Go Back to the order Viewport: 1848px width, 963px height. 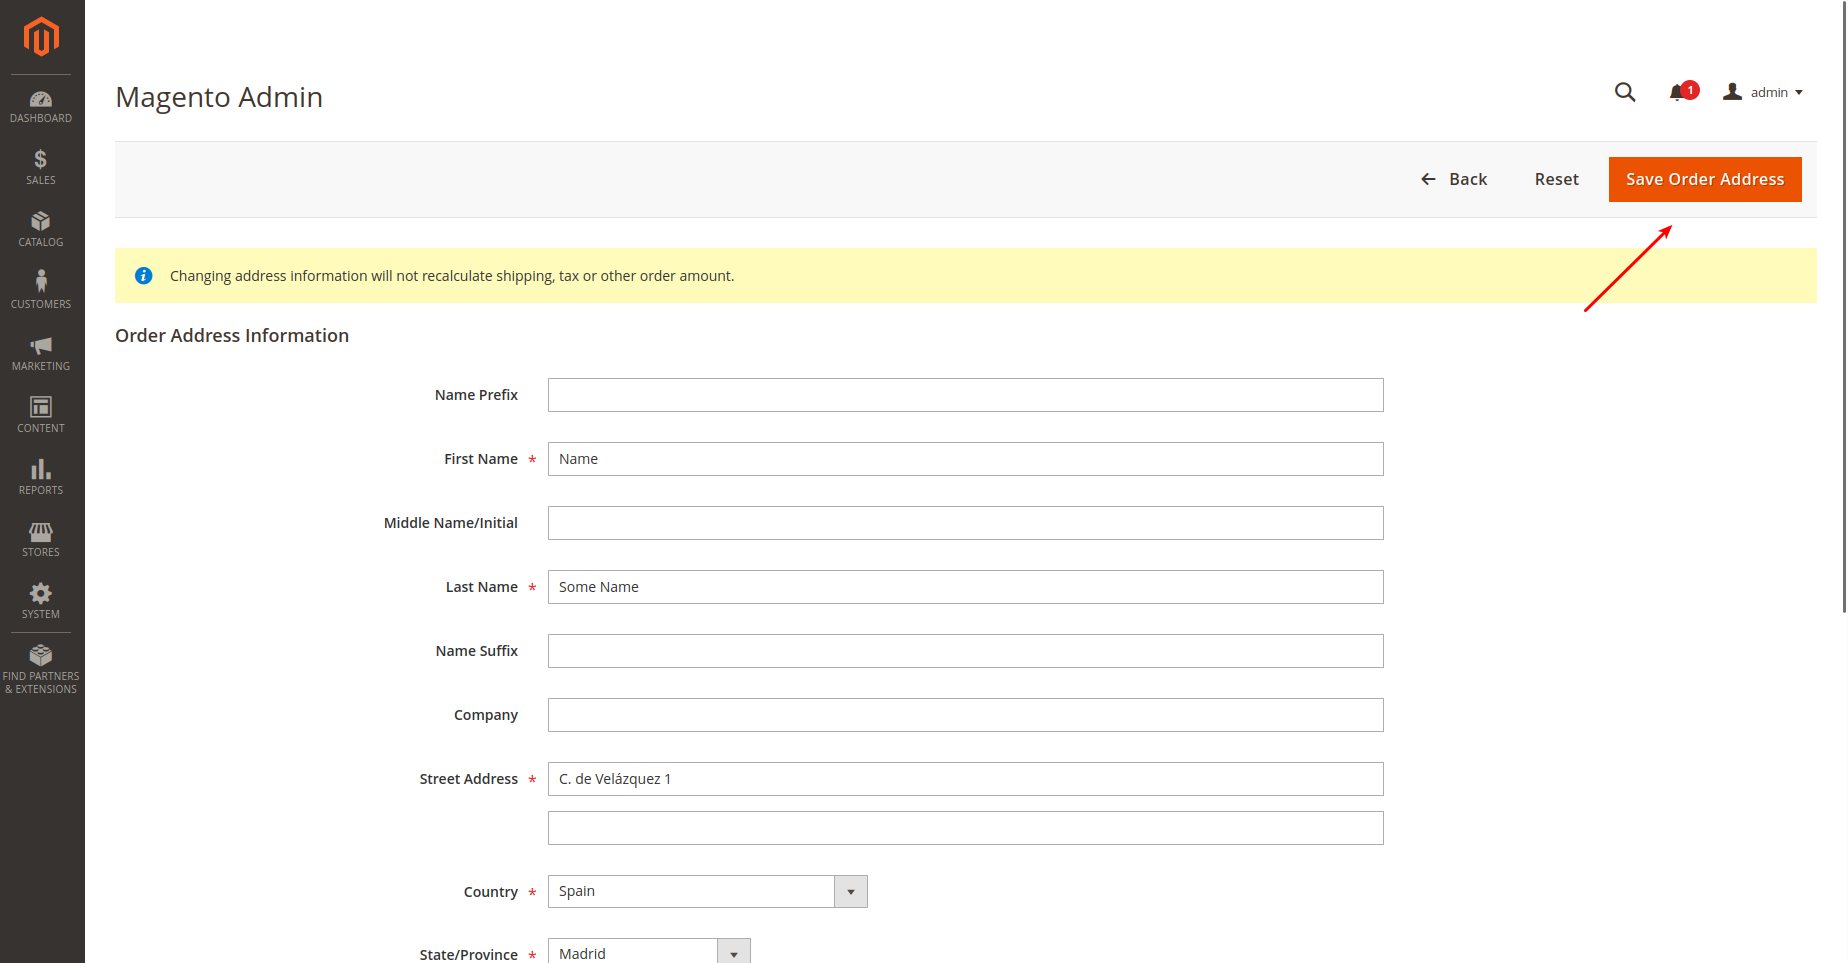coord(1454,179)
